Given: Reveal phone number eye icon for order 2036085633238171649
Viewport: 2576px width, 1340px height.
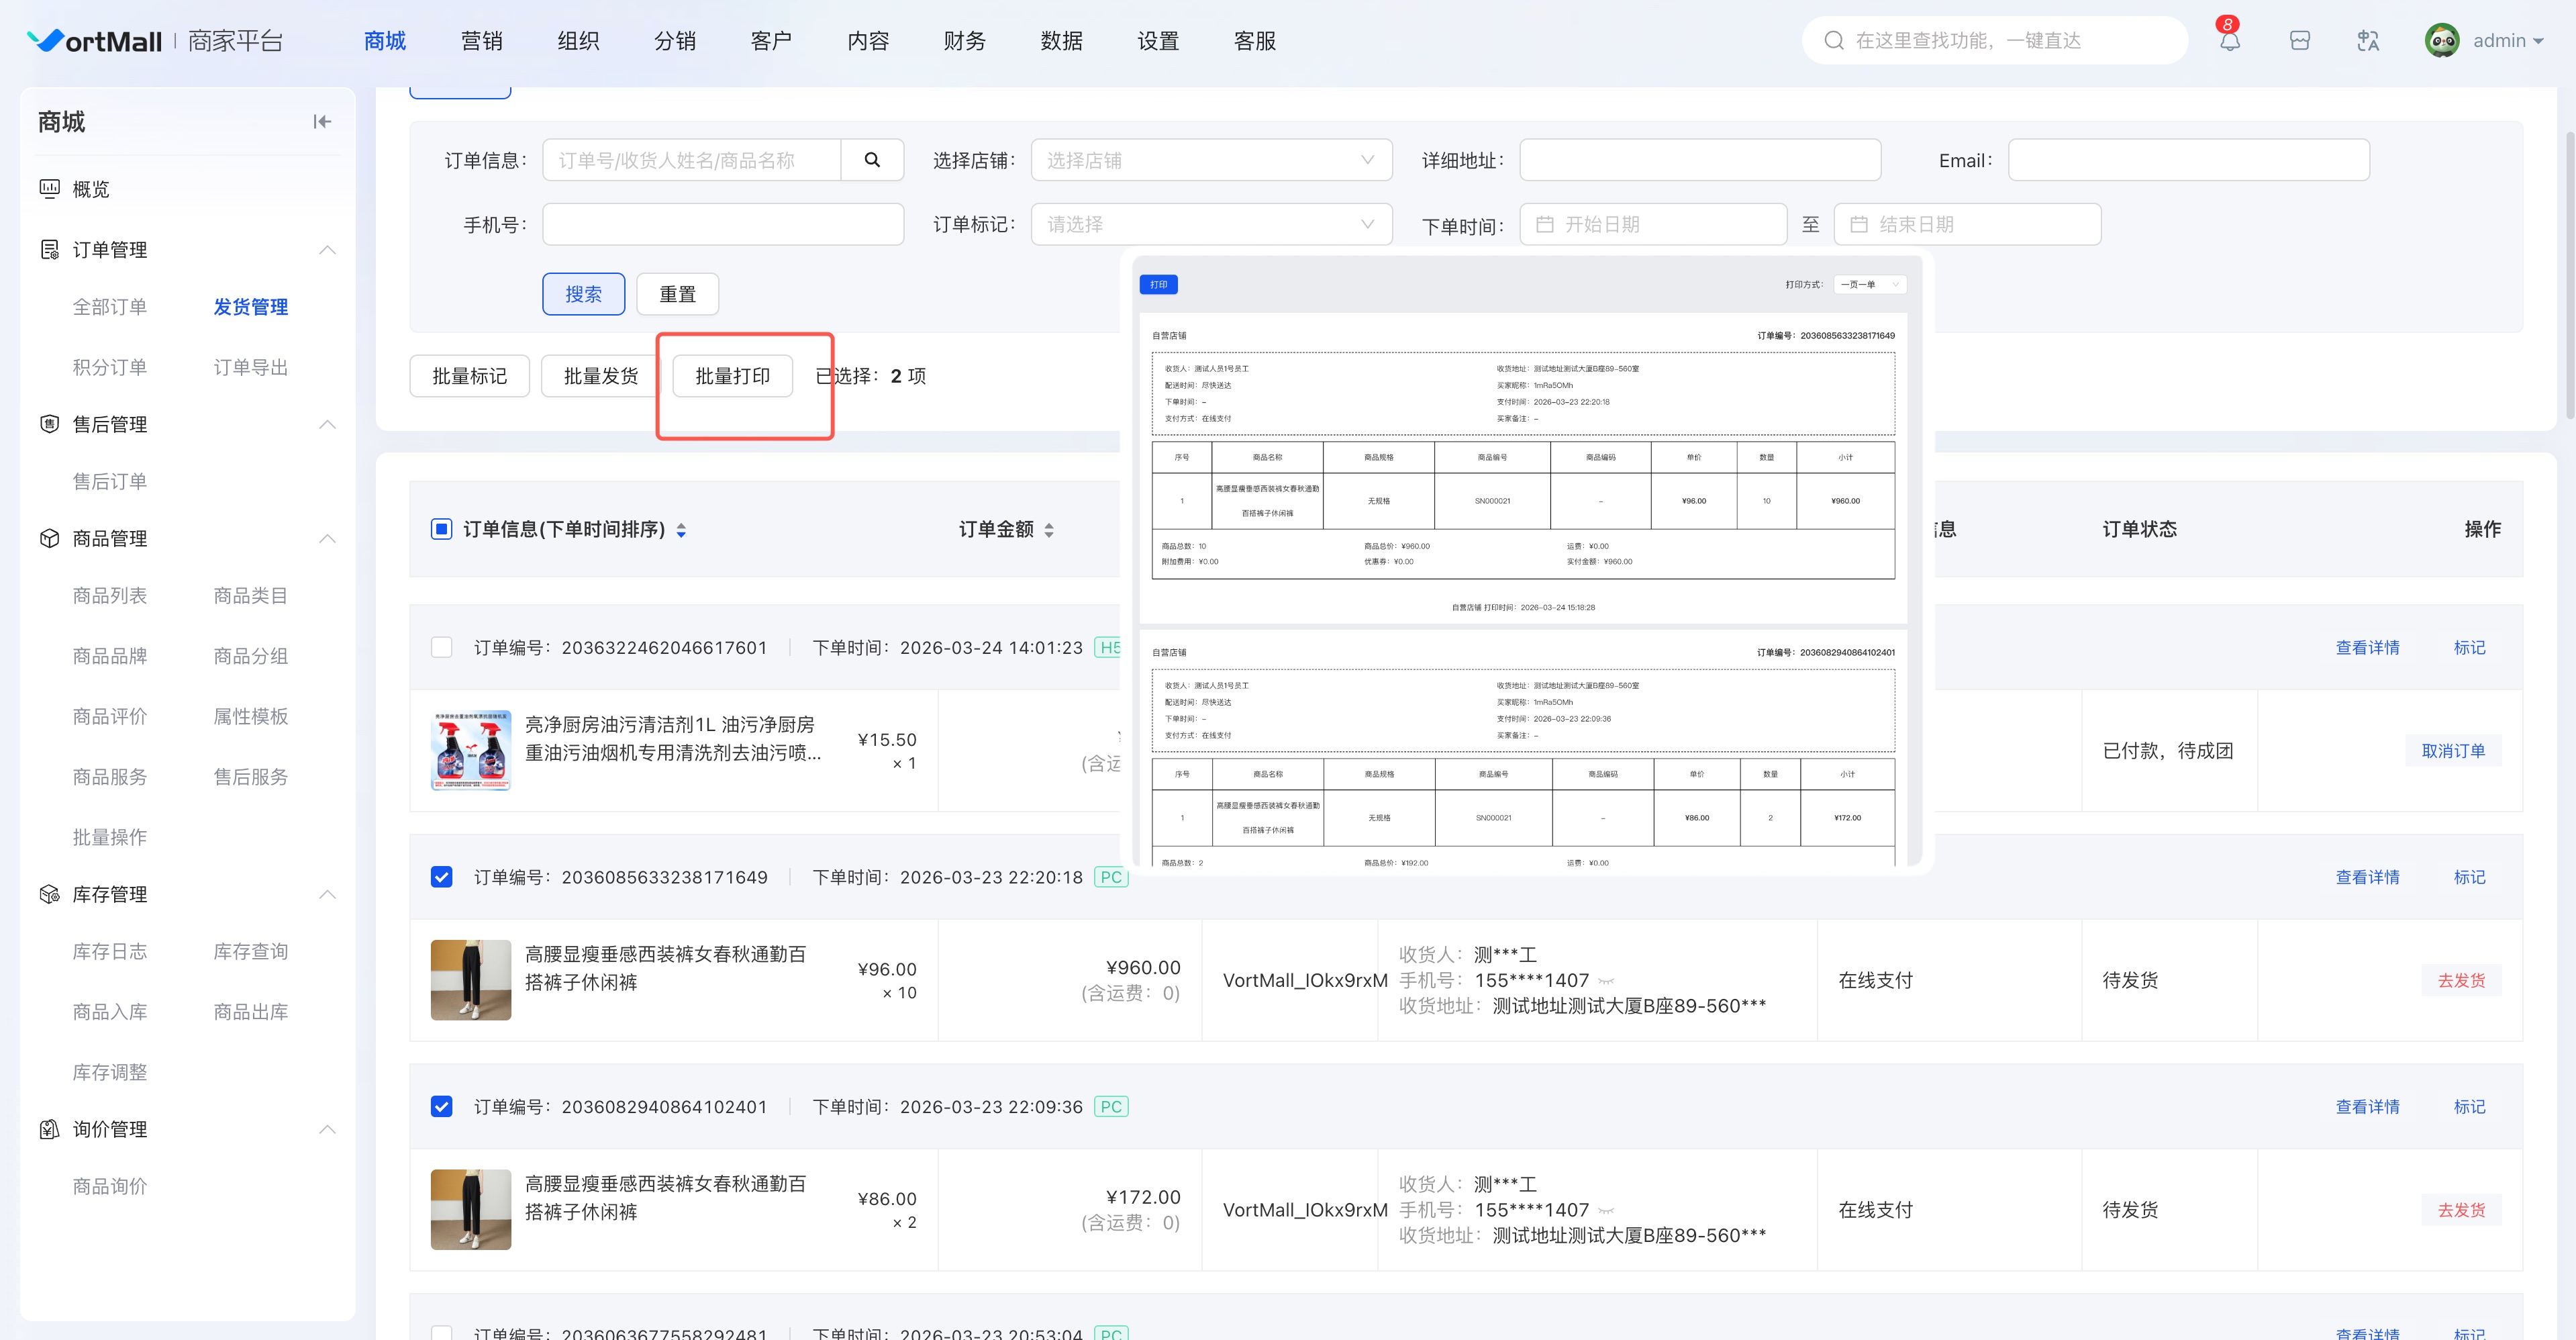Looking at the screenshot, I should [x=1606, y=981].
